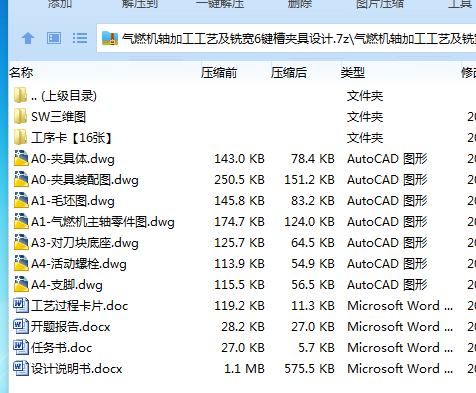This screenshot has height=393, width=476.
Task: Click the 任务书.doc Word icon
Action: [x=21, y=347]
